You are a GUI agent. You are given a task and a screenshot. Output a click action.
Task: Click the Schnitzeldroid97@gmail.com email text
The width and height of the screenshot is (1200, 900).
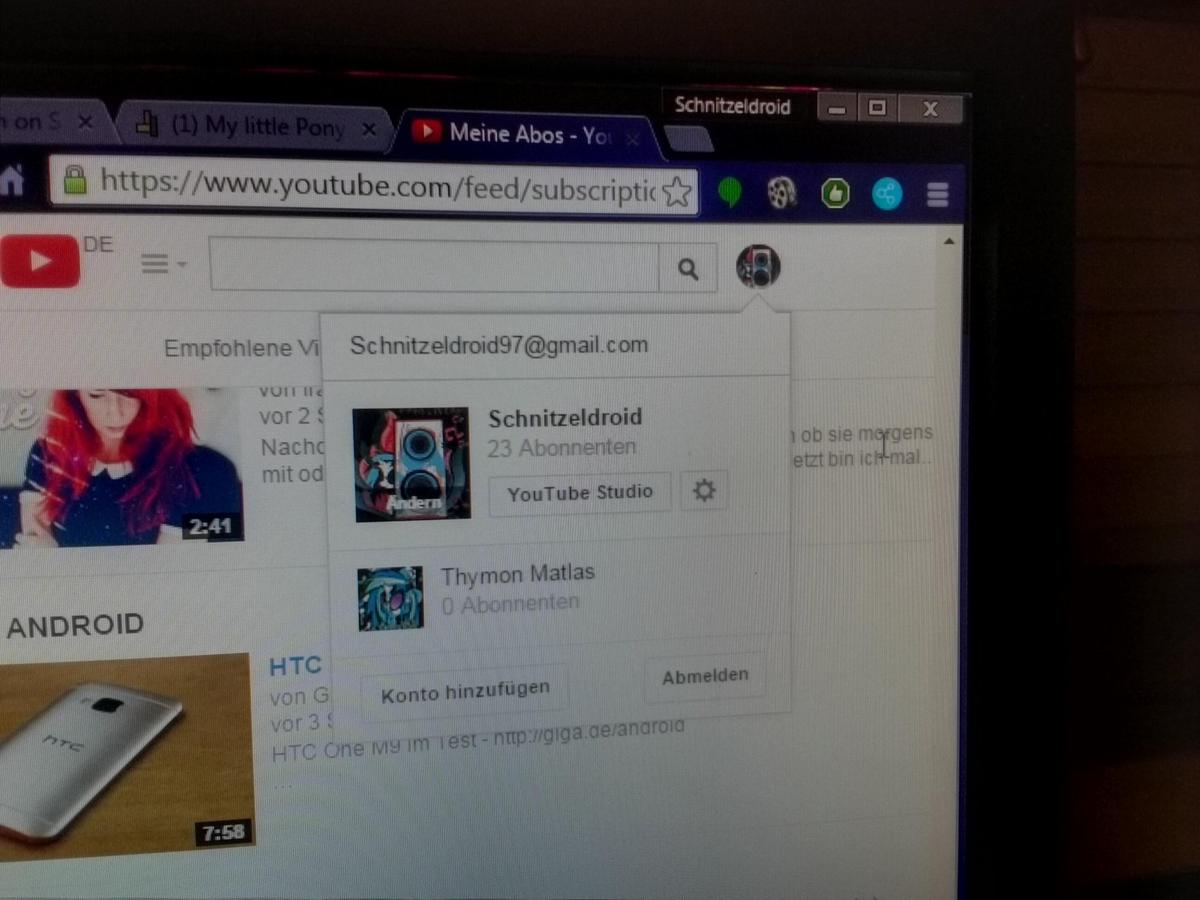tap(499, 345)
